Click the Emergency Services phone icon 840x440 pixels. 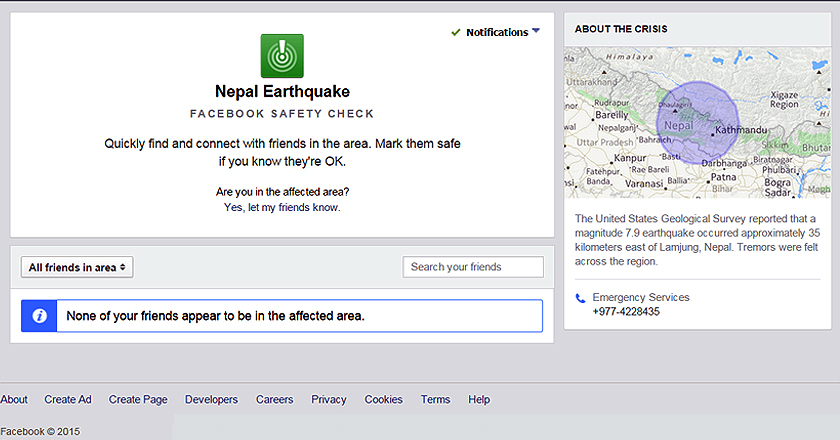[580, 298]
